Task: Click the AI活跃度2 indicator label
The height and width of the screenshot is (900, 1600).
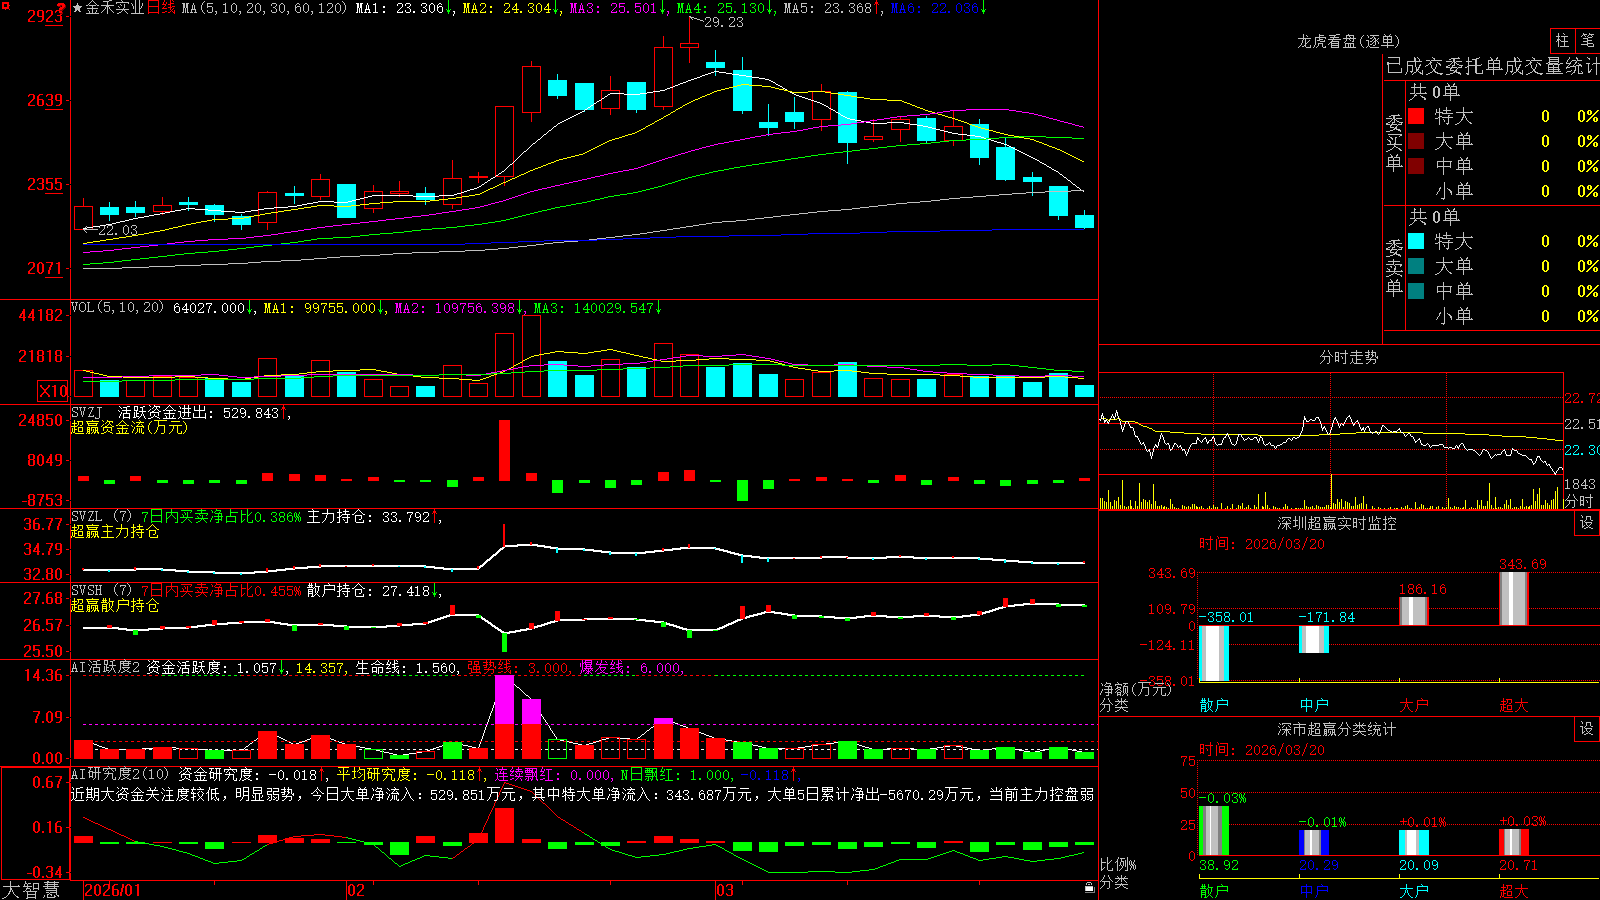Action: (x=106, y=668)
